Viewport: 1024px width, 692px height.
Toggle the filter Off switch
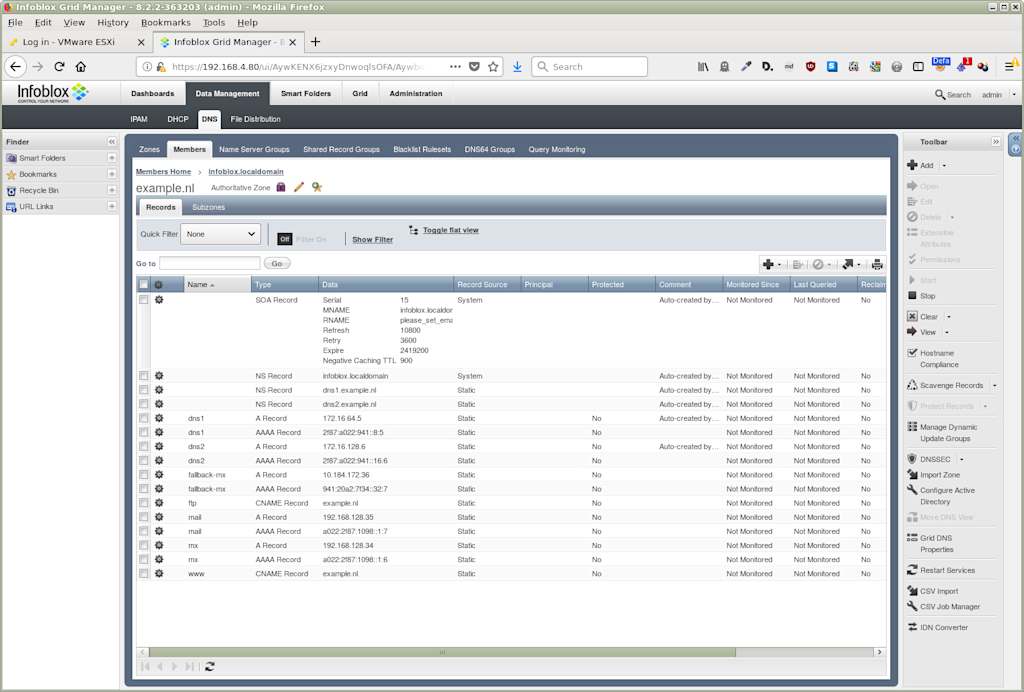285,240
